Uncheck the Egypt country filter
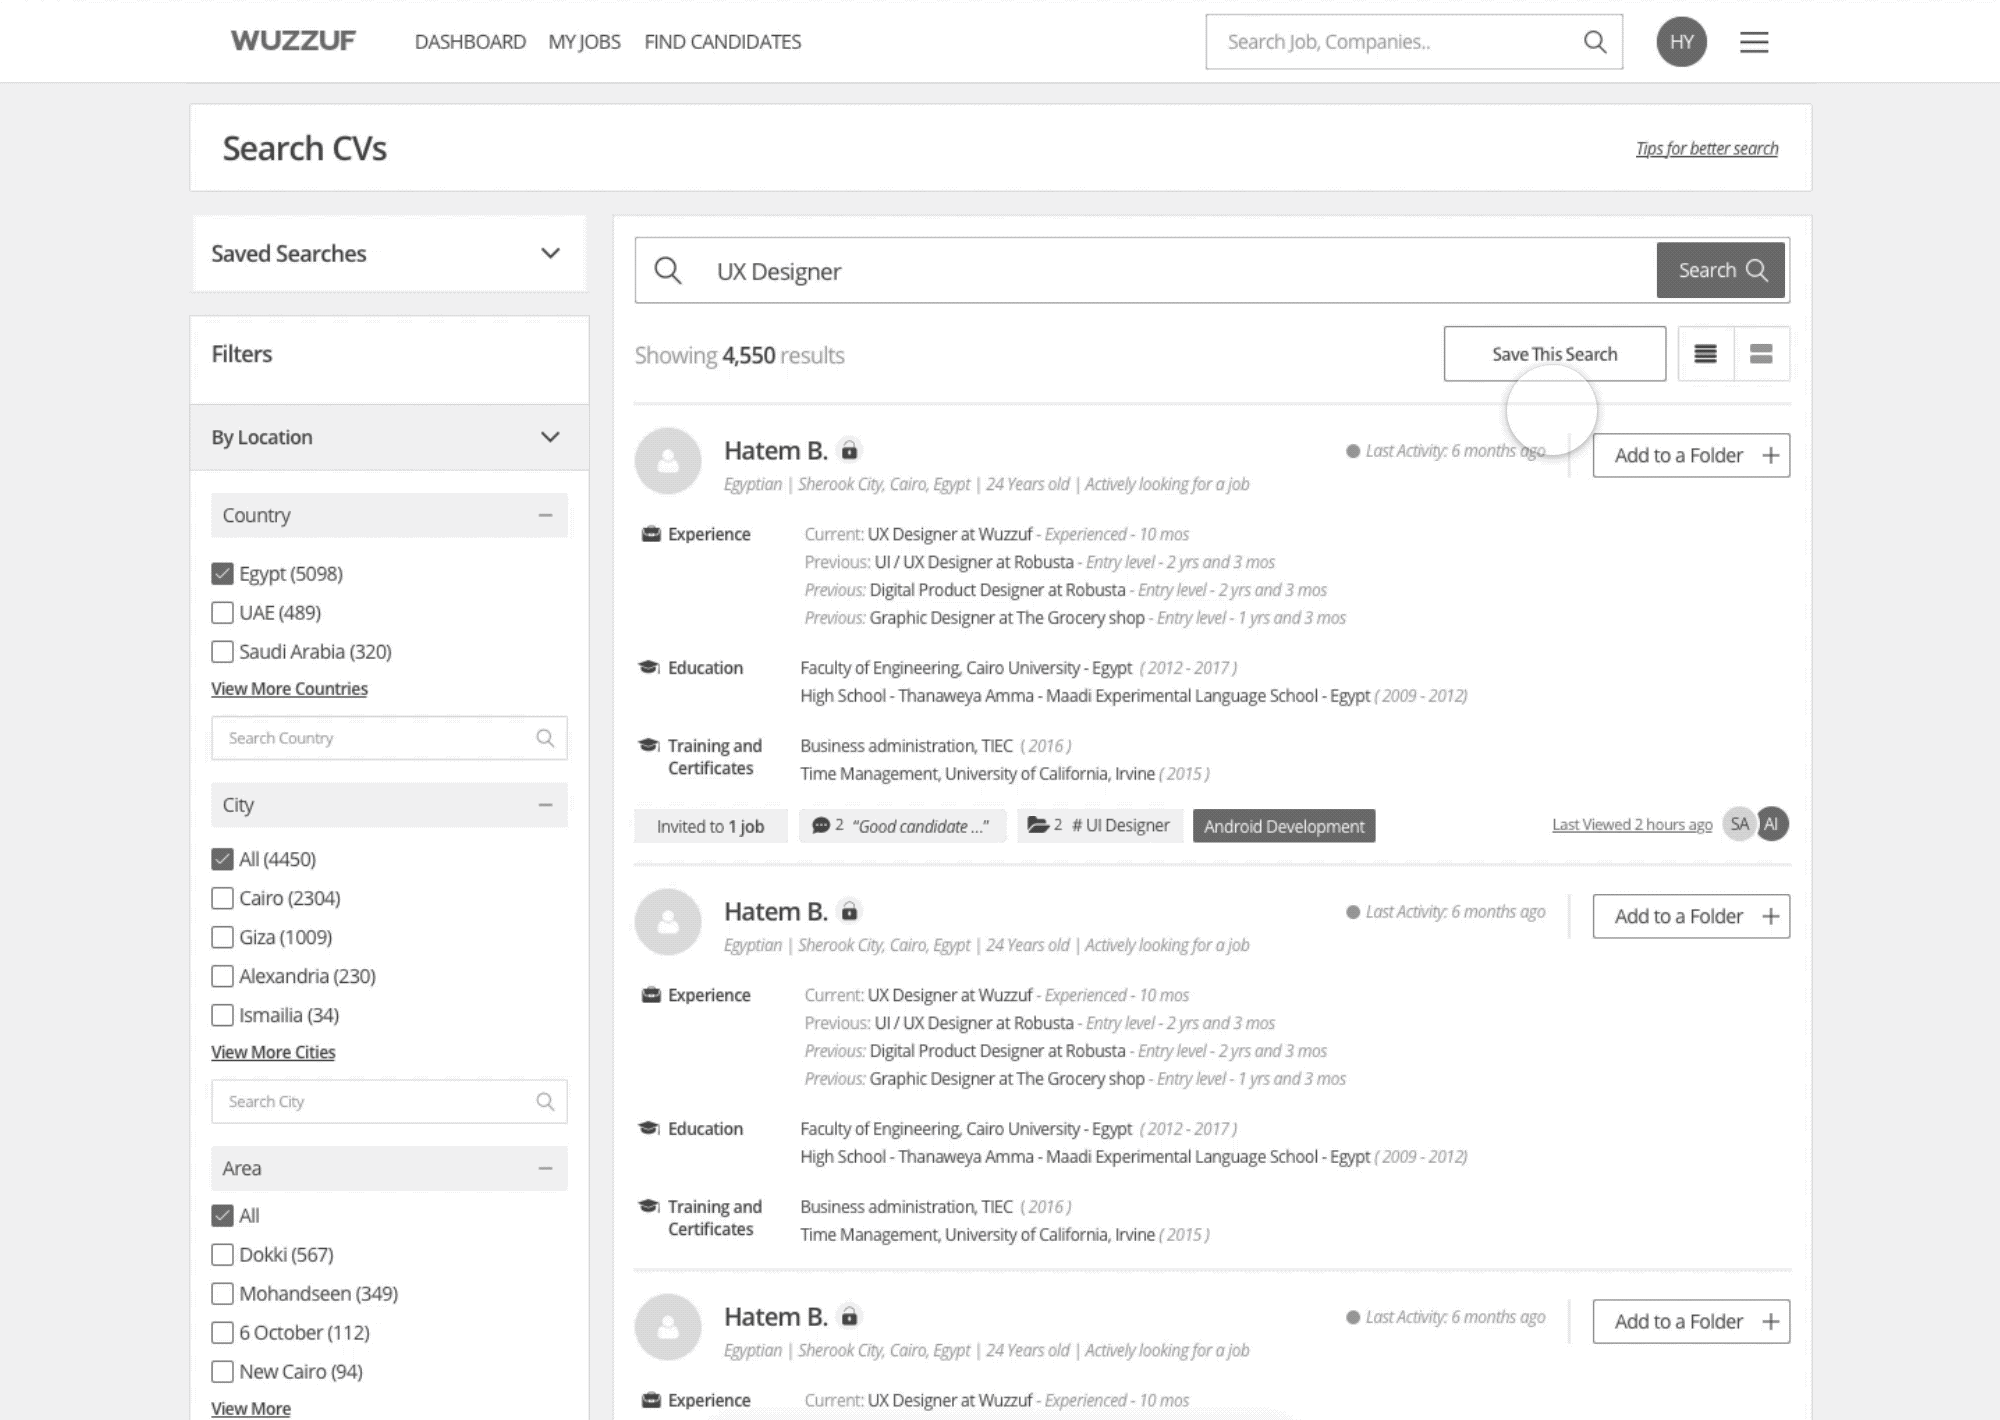Screen dimensions: 2000x1420 (x=222, y=574)
